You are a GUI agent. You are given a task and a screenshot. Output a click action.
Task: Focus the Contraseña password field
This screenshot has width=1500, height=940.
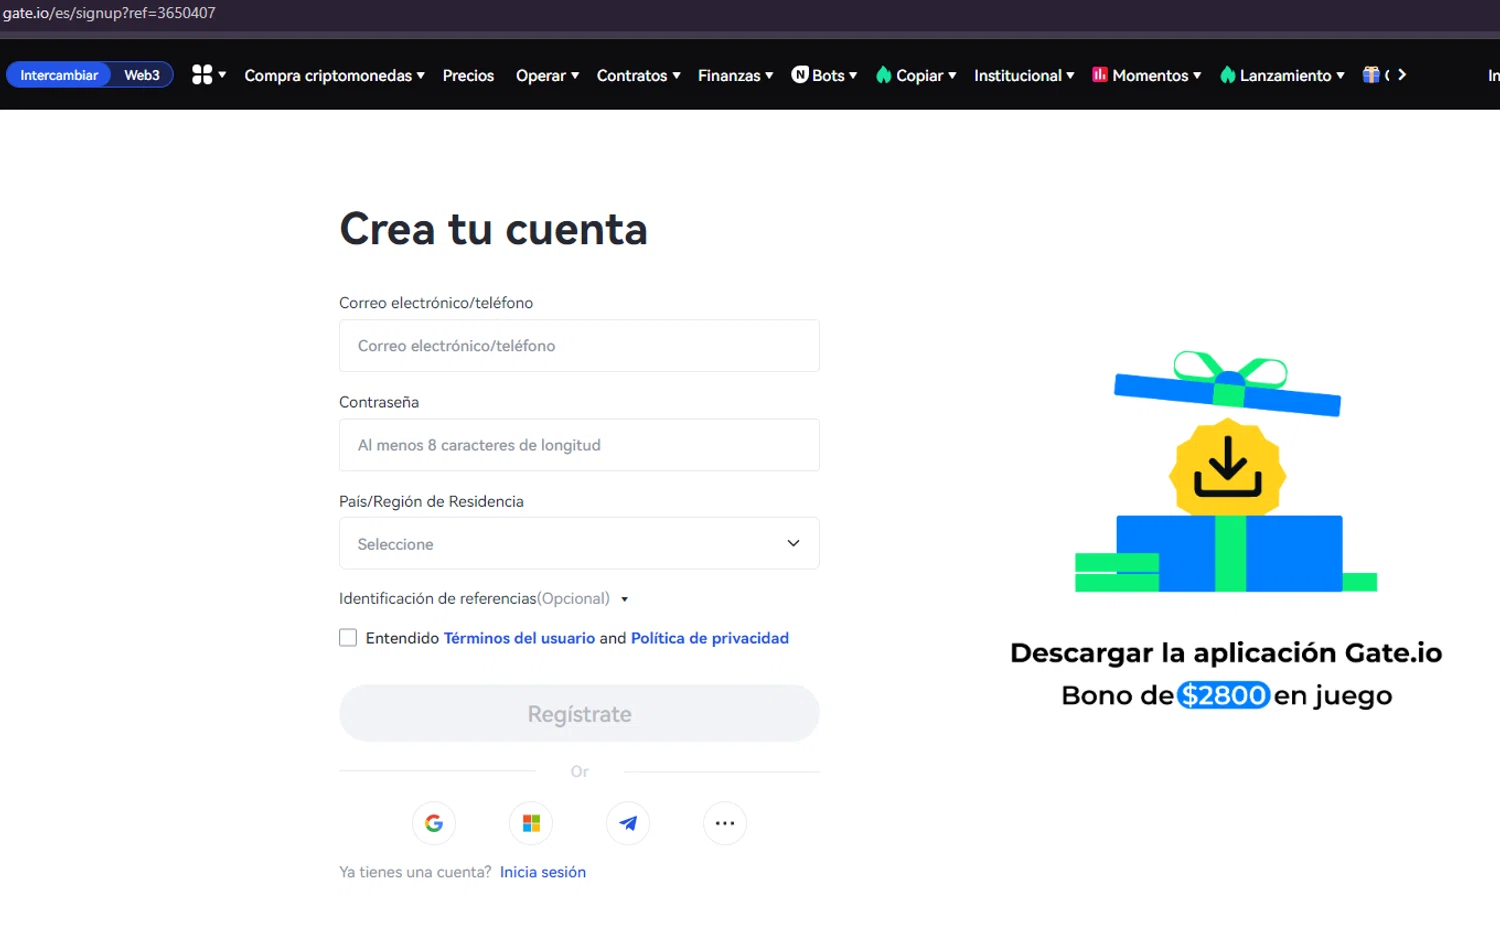tap(579, 444)
